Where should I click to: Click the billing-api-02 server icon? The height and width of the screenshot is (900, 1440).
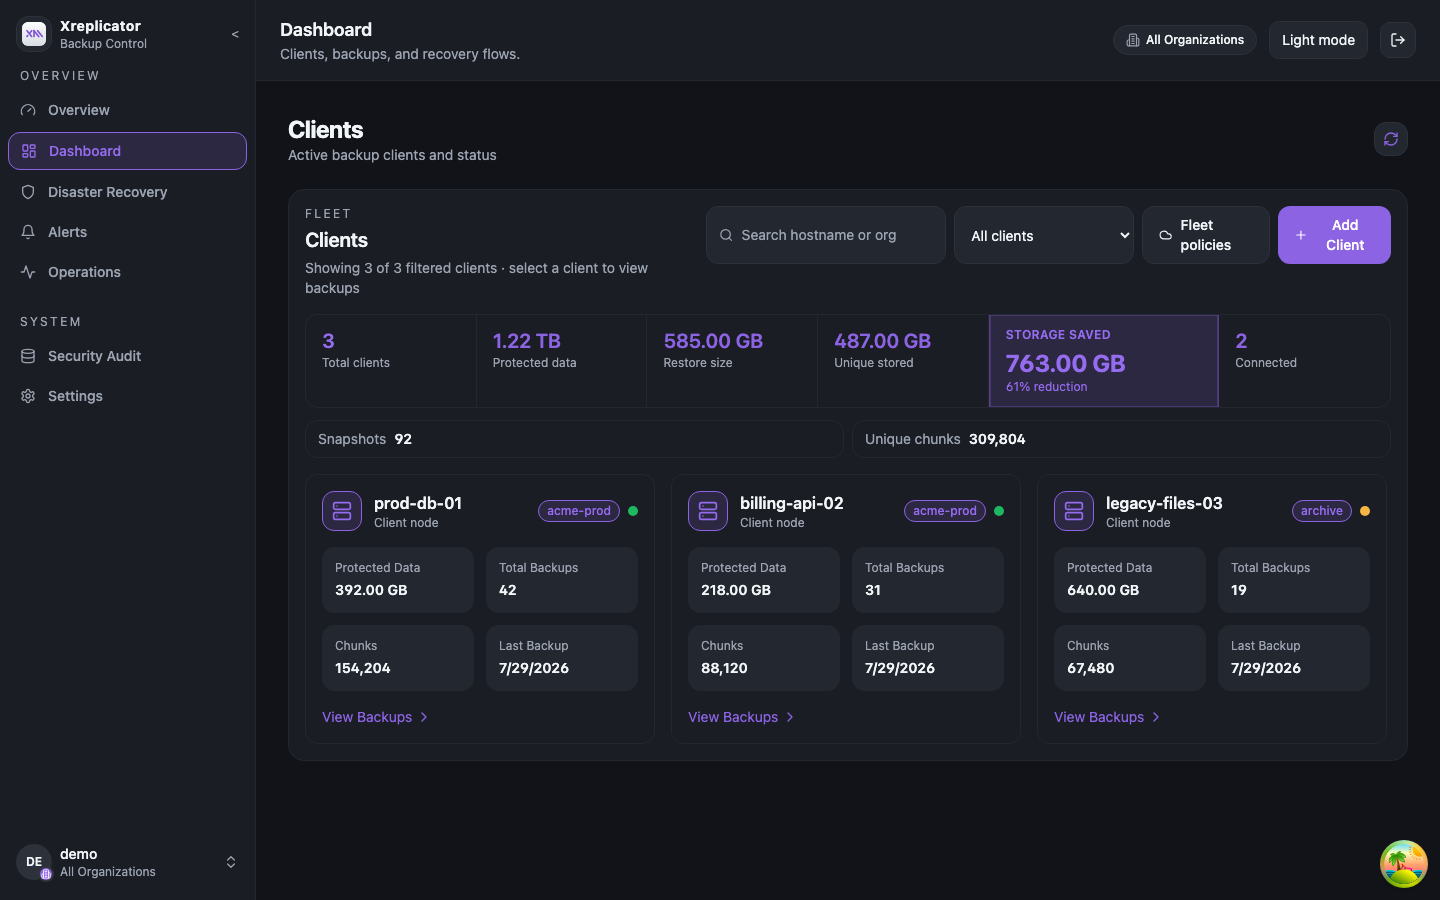[x=708, y=511]
